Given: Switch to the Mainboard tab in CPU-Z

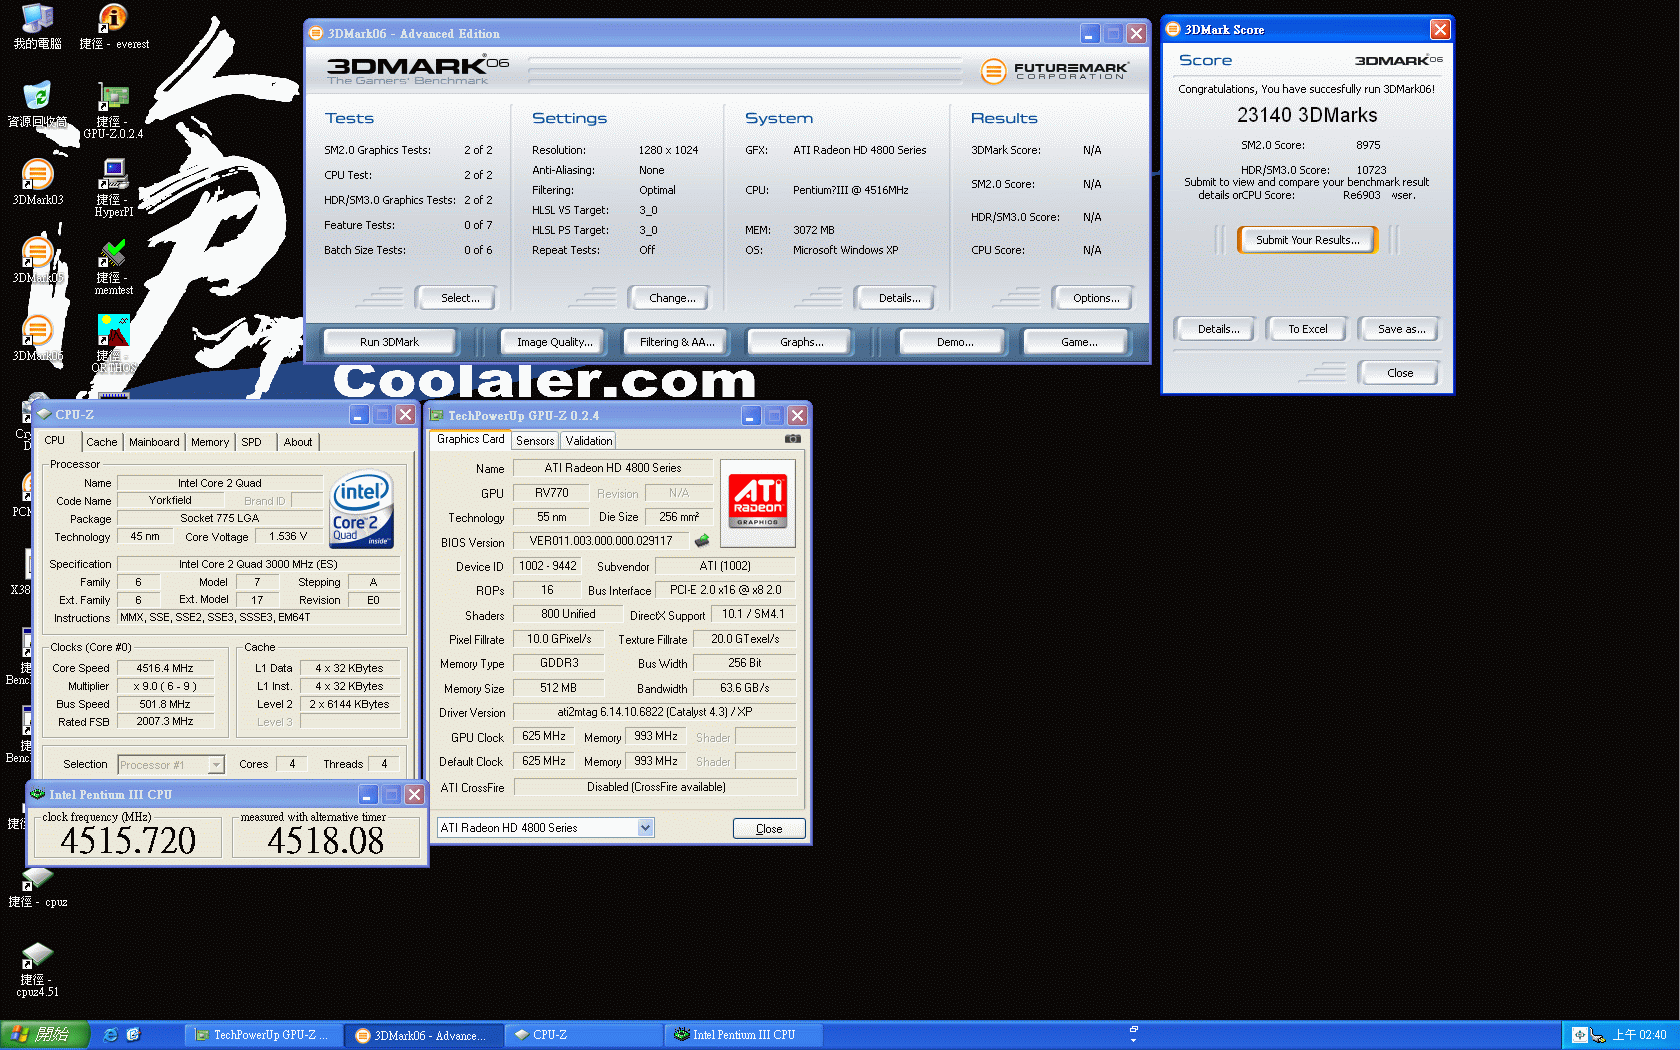Looking at the screenshot, I should (154, 442).
